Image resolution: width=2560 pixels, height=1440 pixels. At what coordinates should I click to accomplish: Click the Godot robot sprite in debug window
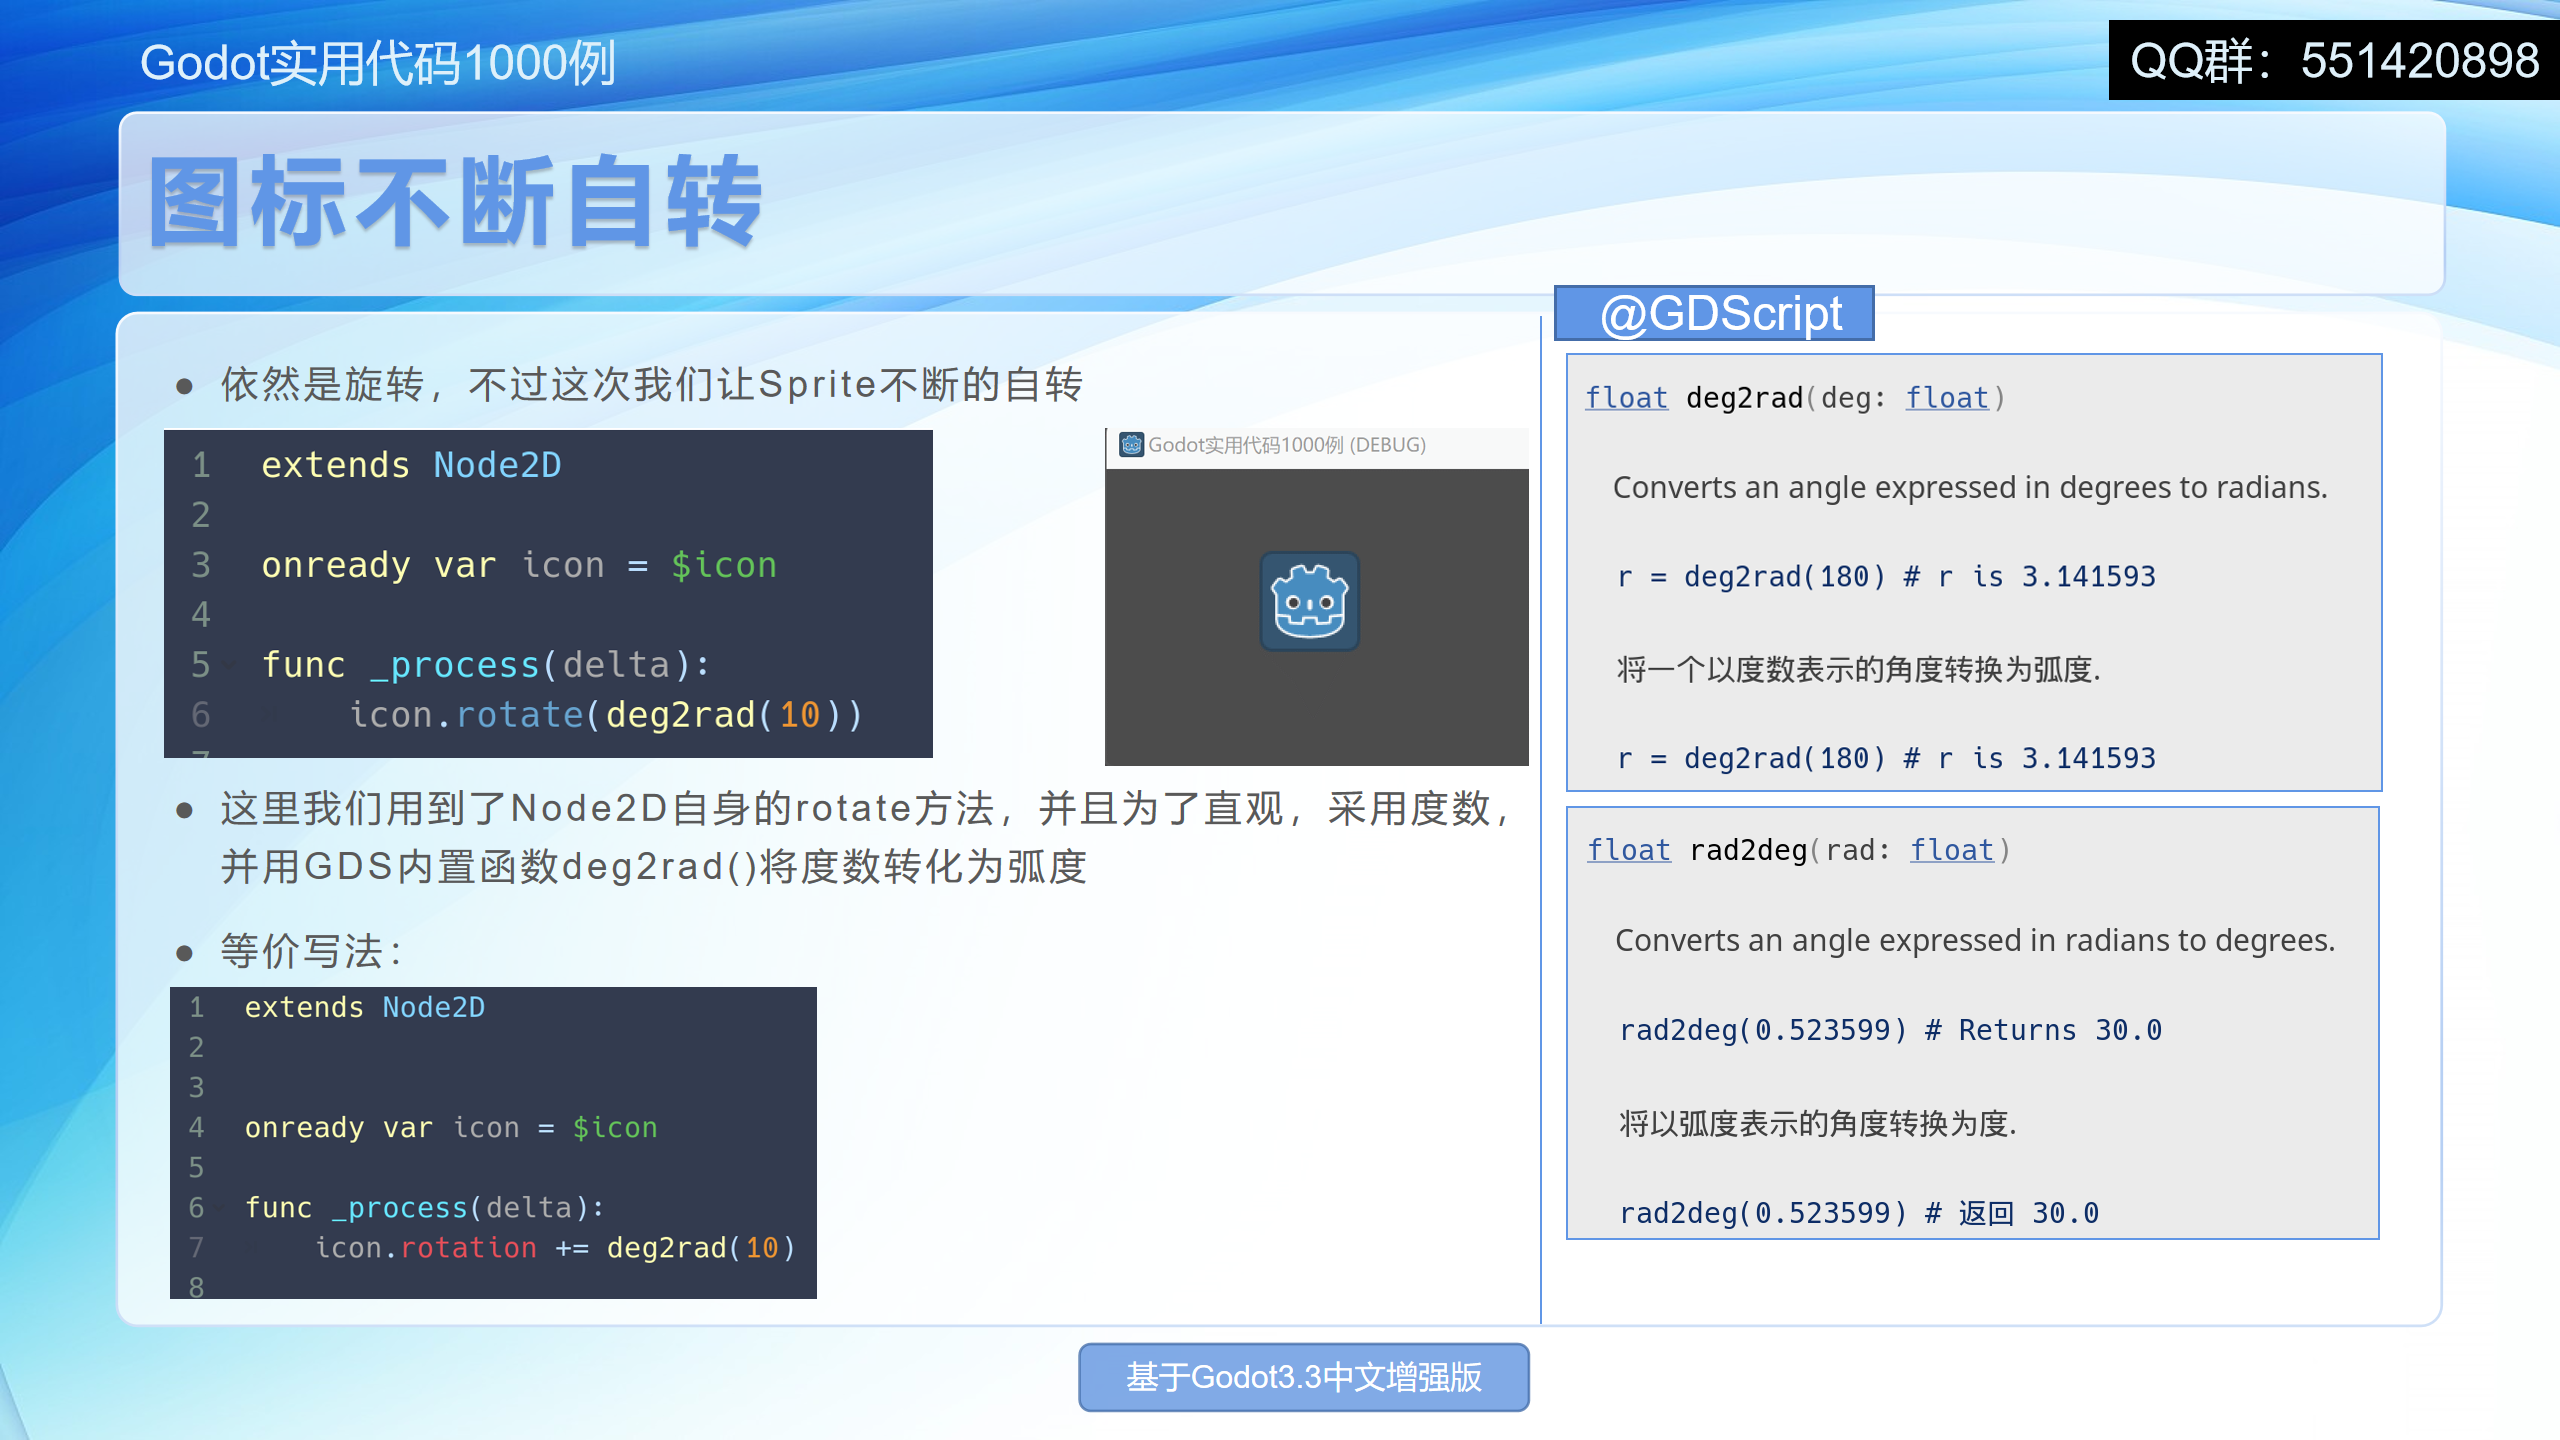click(1309, 601)
